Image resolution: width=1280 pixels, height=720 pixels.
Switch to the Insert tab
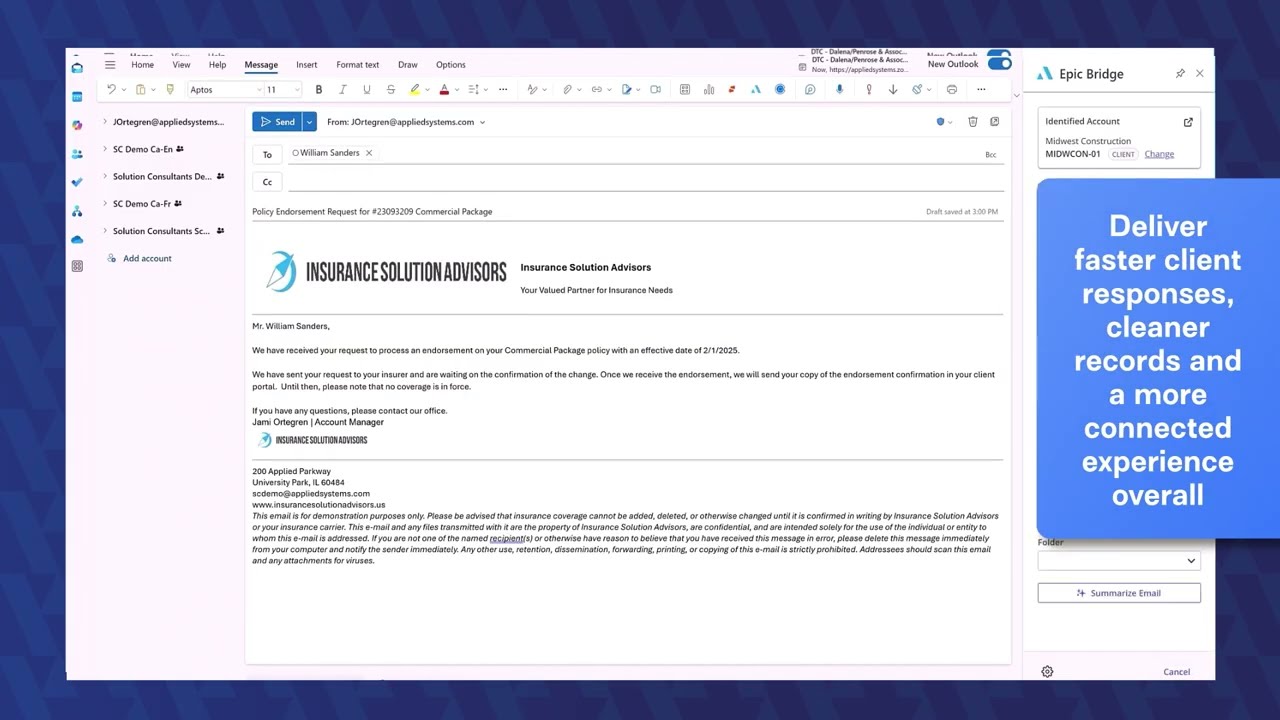point(307,65)
